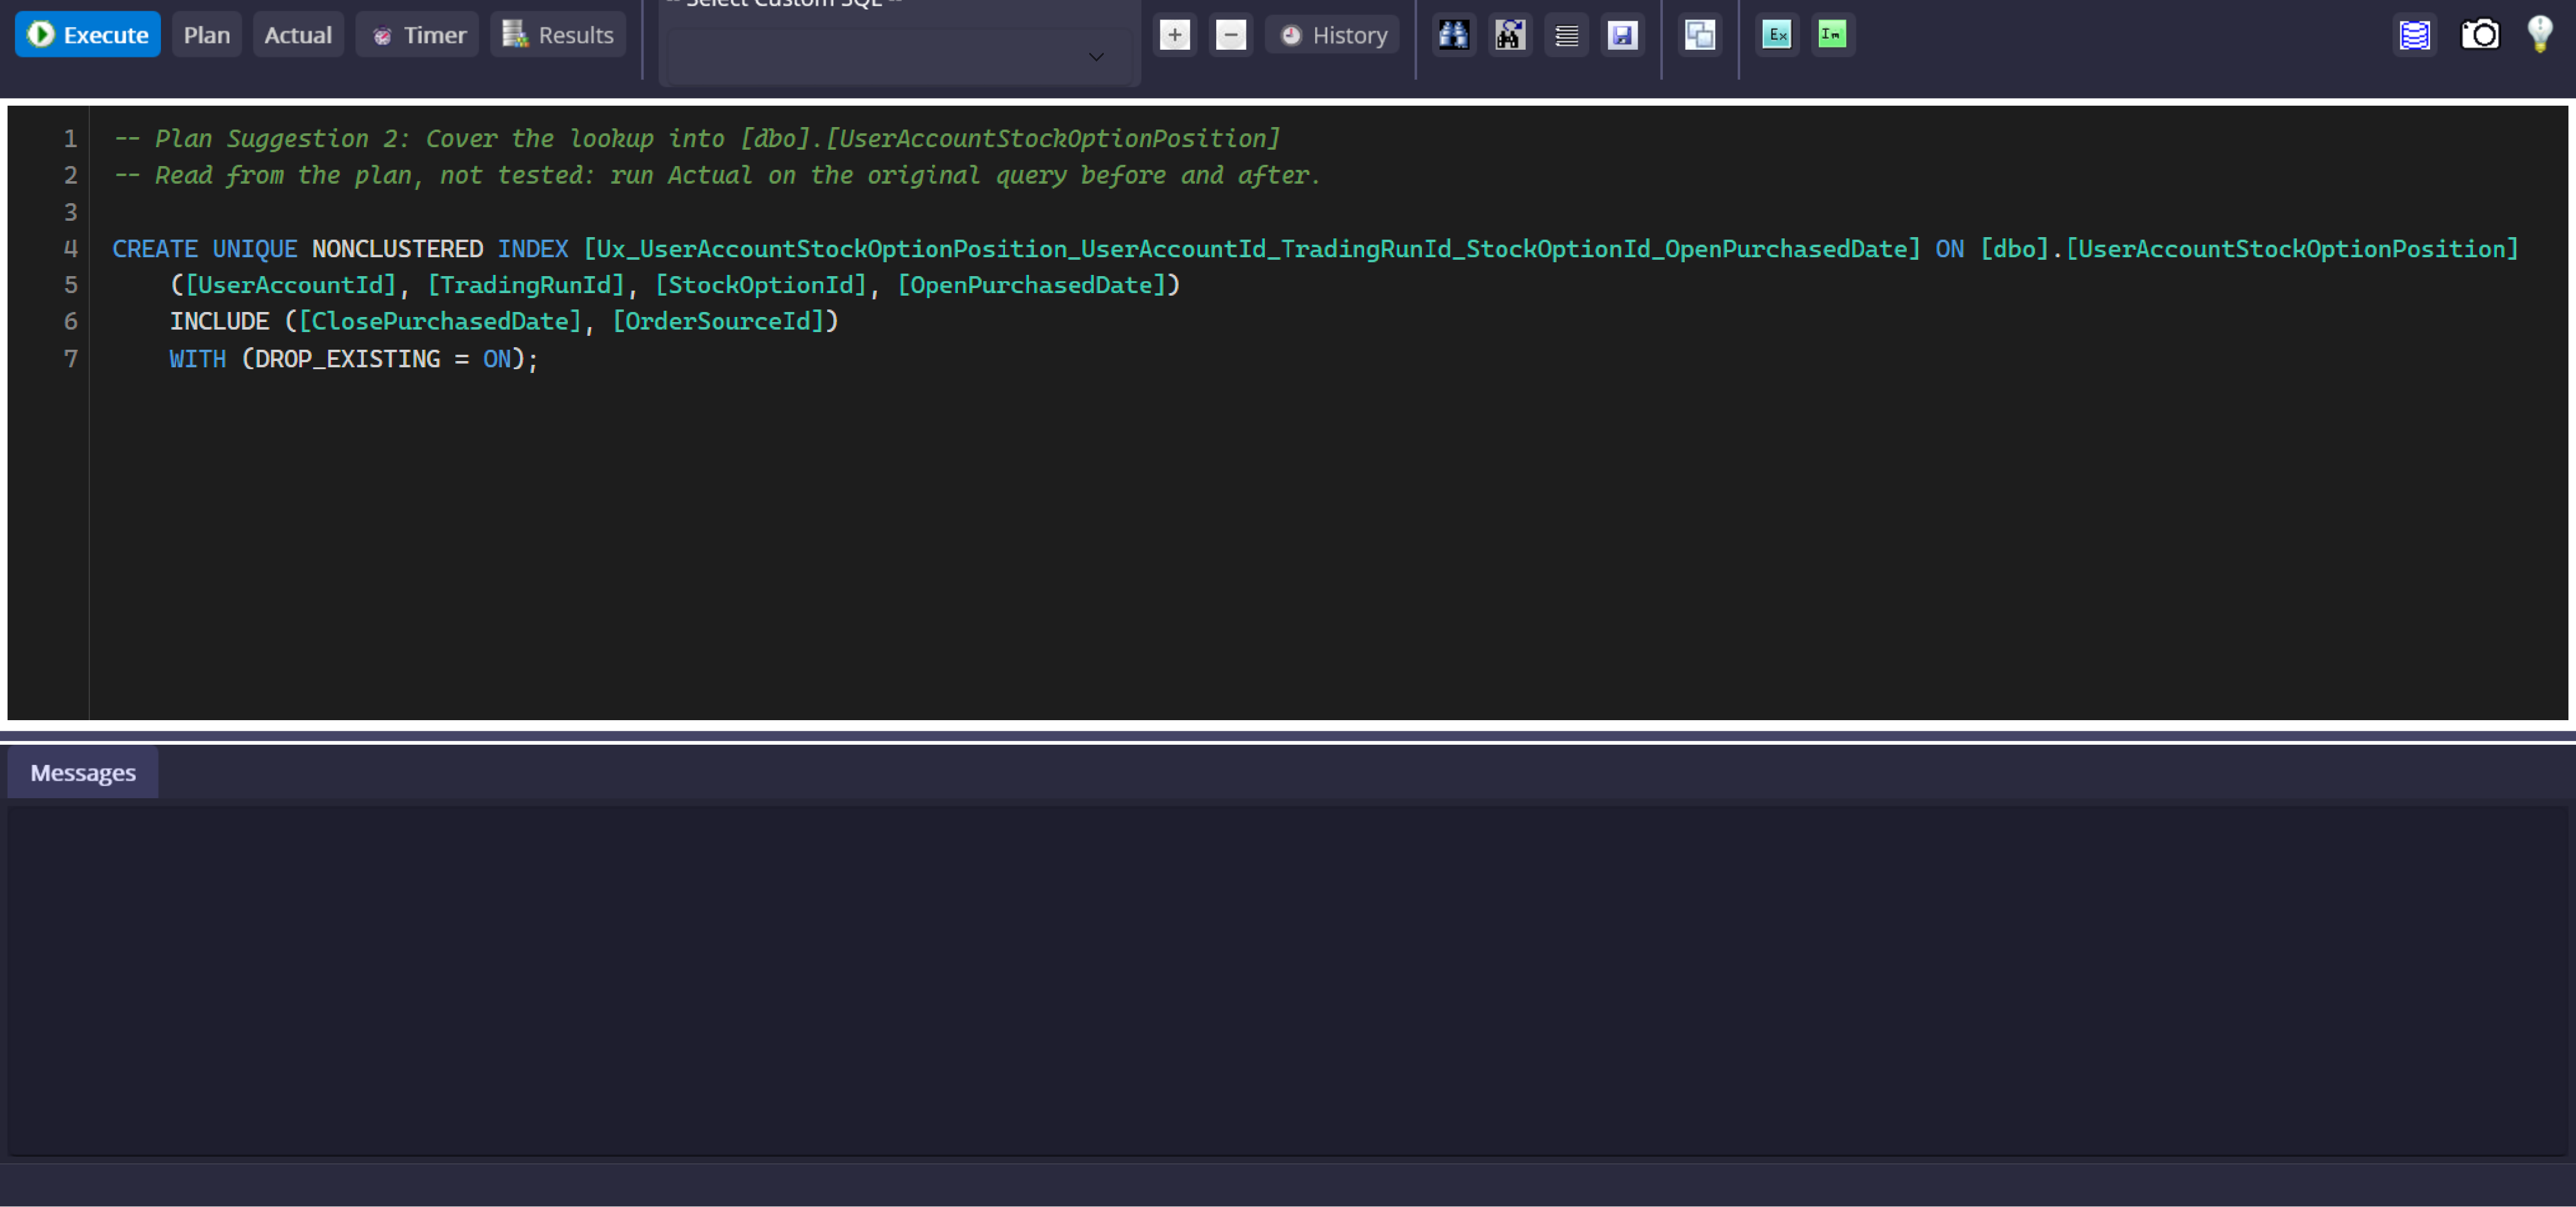The width and height of the screenshot is (2576, 1207).
Task: Click the overlapping windows icon
Action: click(x=1700, y=35)
